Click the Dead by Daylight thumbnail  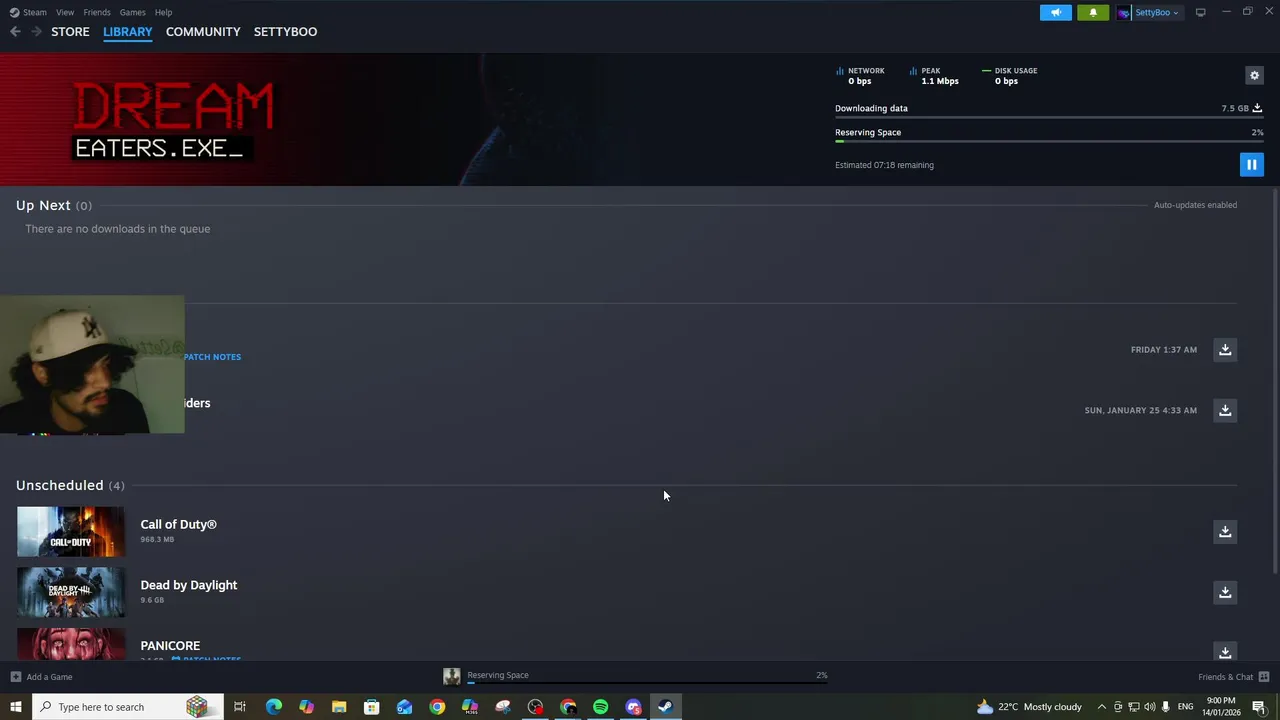tap(71, 592)
